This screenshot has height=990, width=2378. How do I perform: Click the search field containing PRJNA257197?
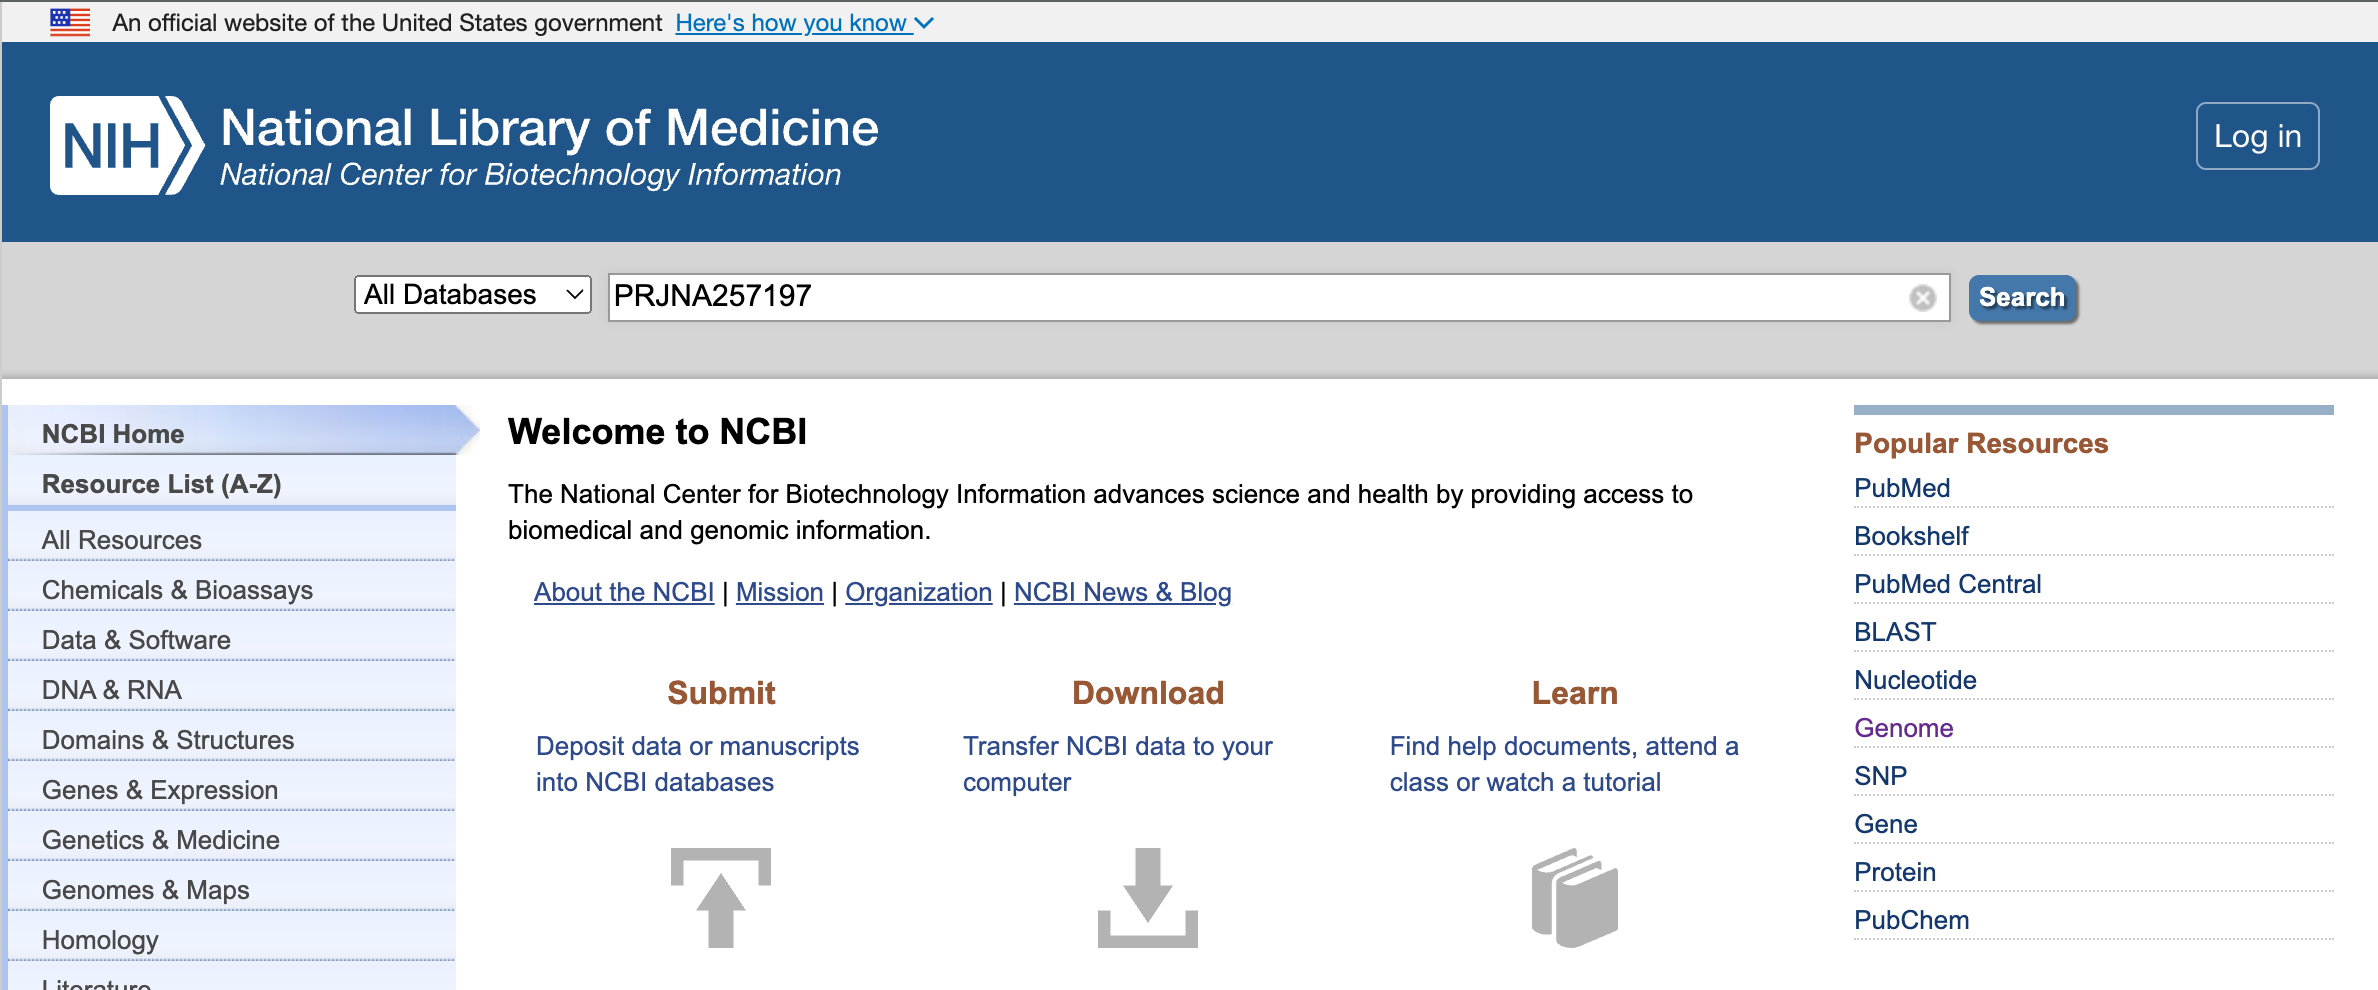click(x=1250, y=297)
